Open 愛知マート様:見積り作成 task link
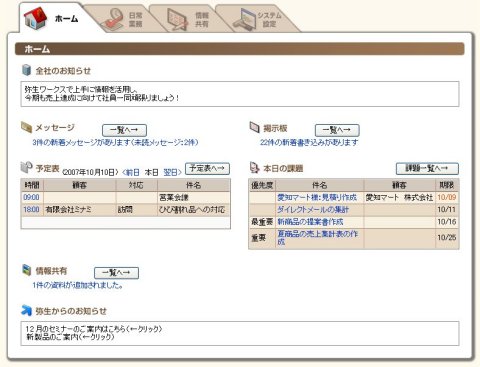 (x=317, y=197)
